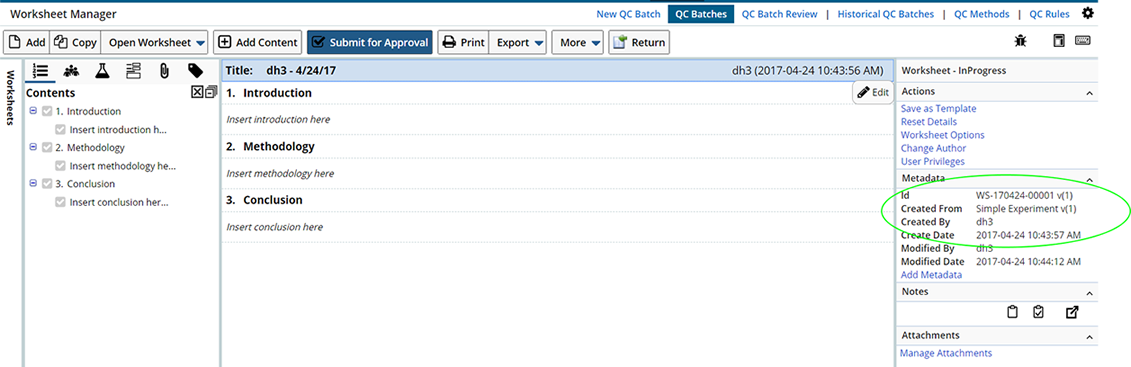
Task: Open the Export dropdown
Action: pos(518,43)
